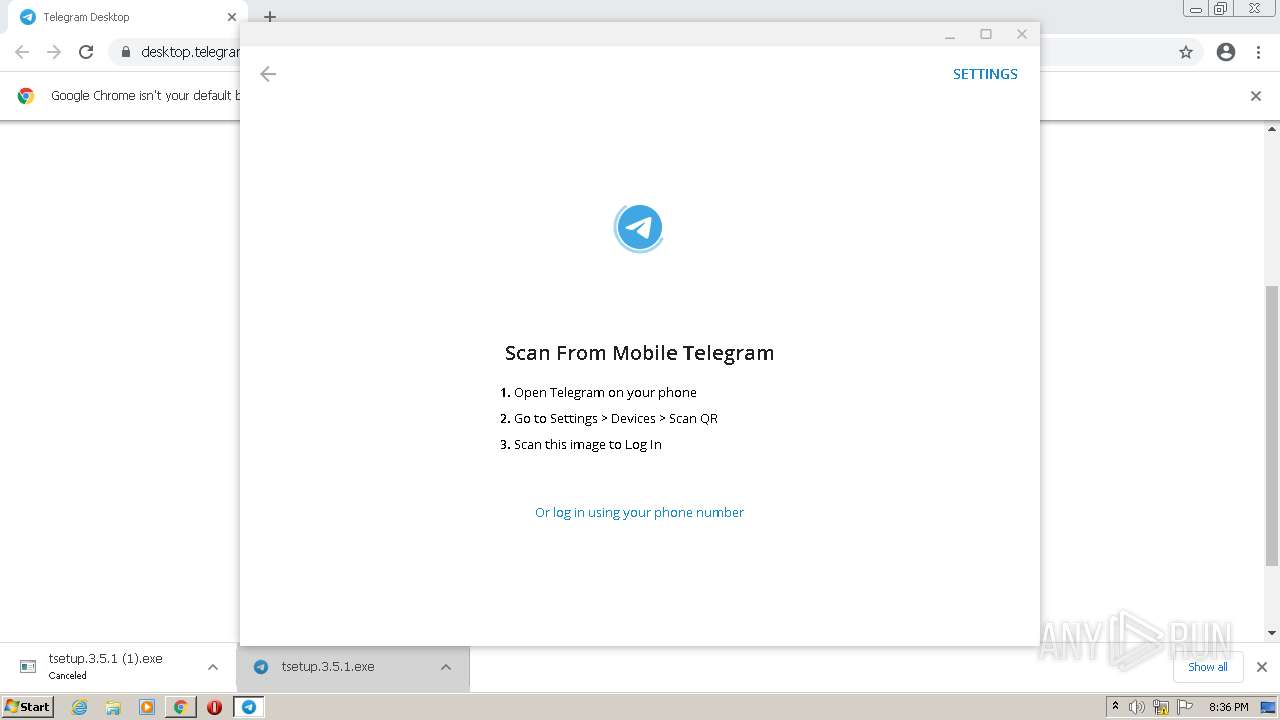Viewport: 1280px width, 720px height.
Task: Open the volume speaker tray icon
Action: point(1137,707)
